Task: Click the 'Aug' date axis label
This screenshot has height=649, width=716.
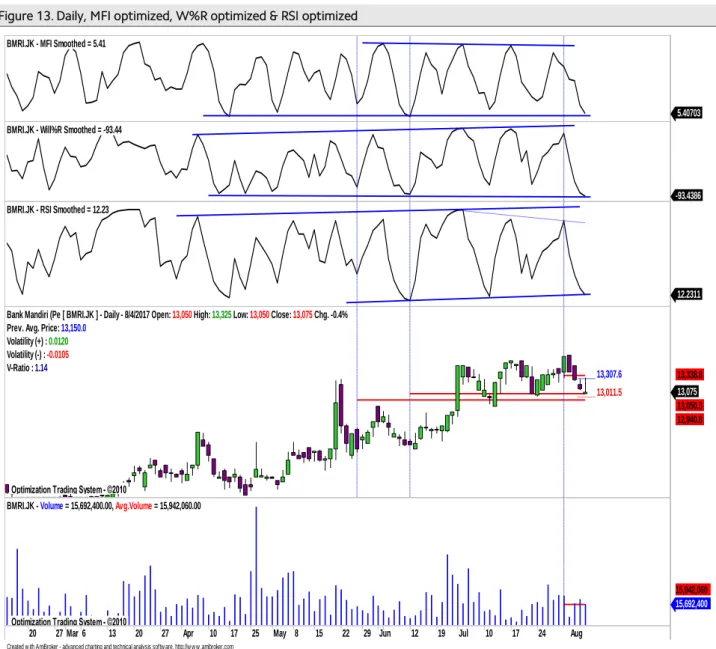Action: [x=577, y=633]
